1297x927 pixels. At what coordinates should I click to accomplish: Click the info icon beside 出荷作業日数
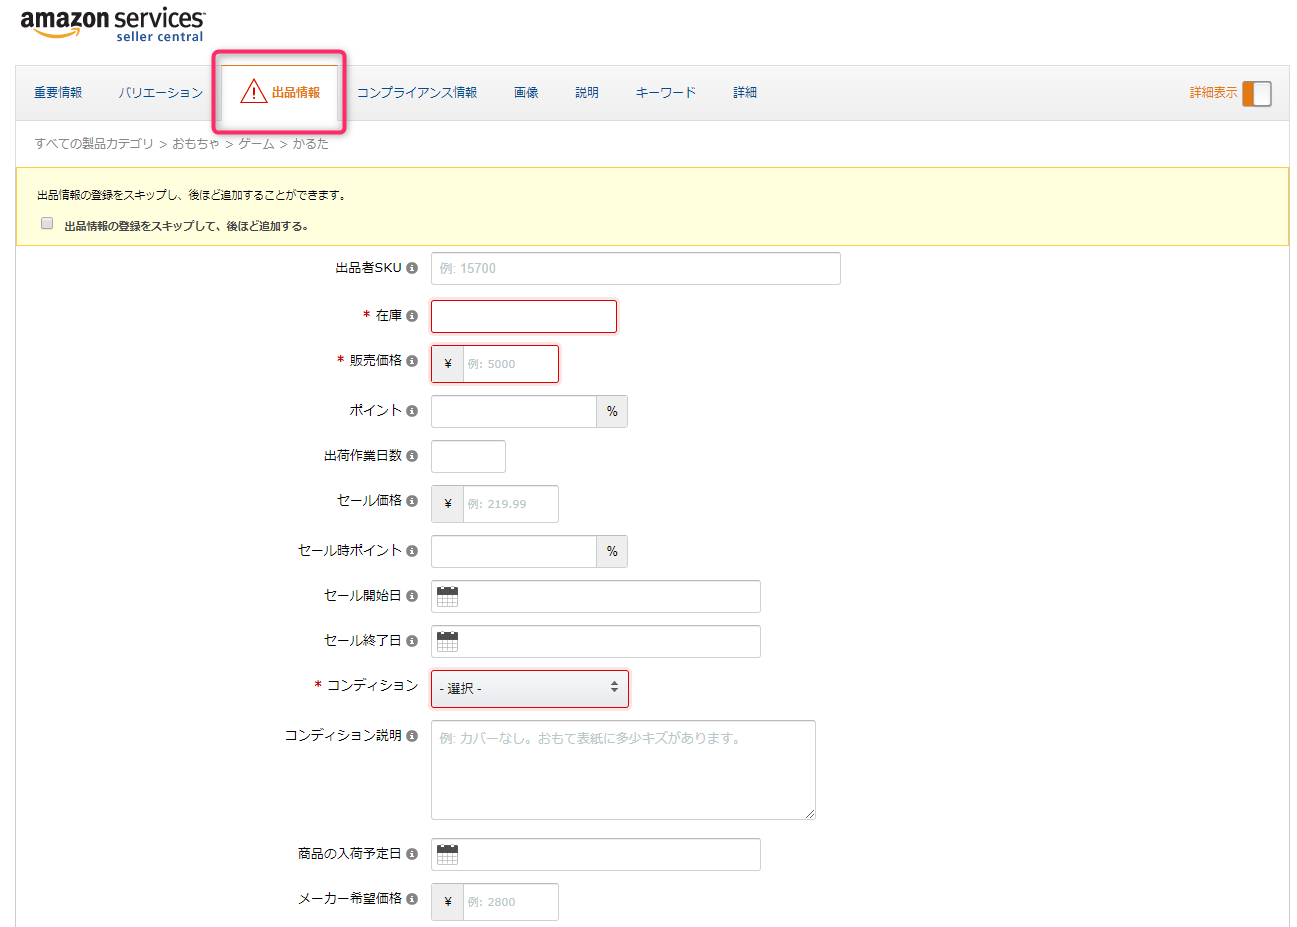tap(412, 456)
